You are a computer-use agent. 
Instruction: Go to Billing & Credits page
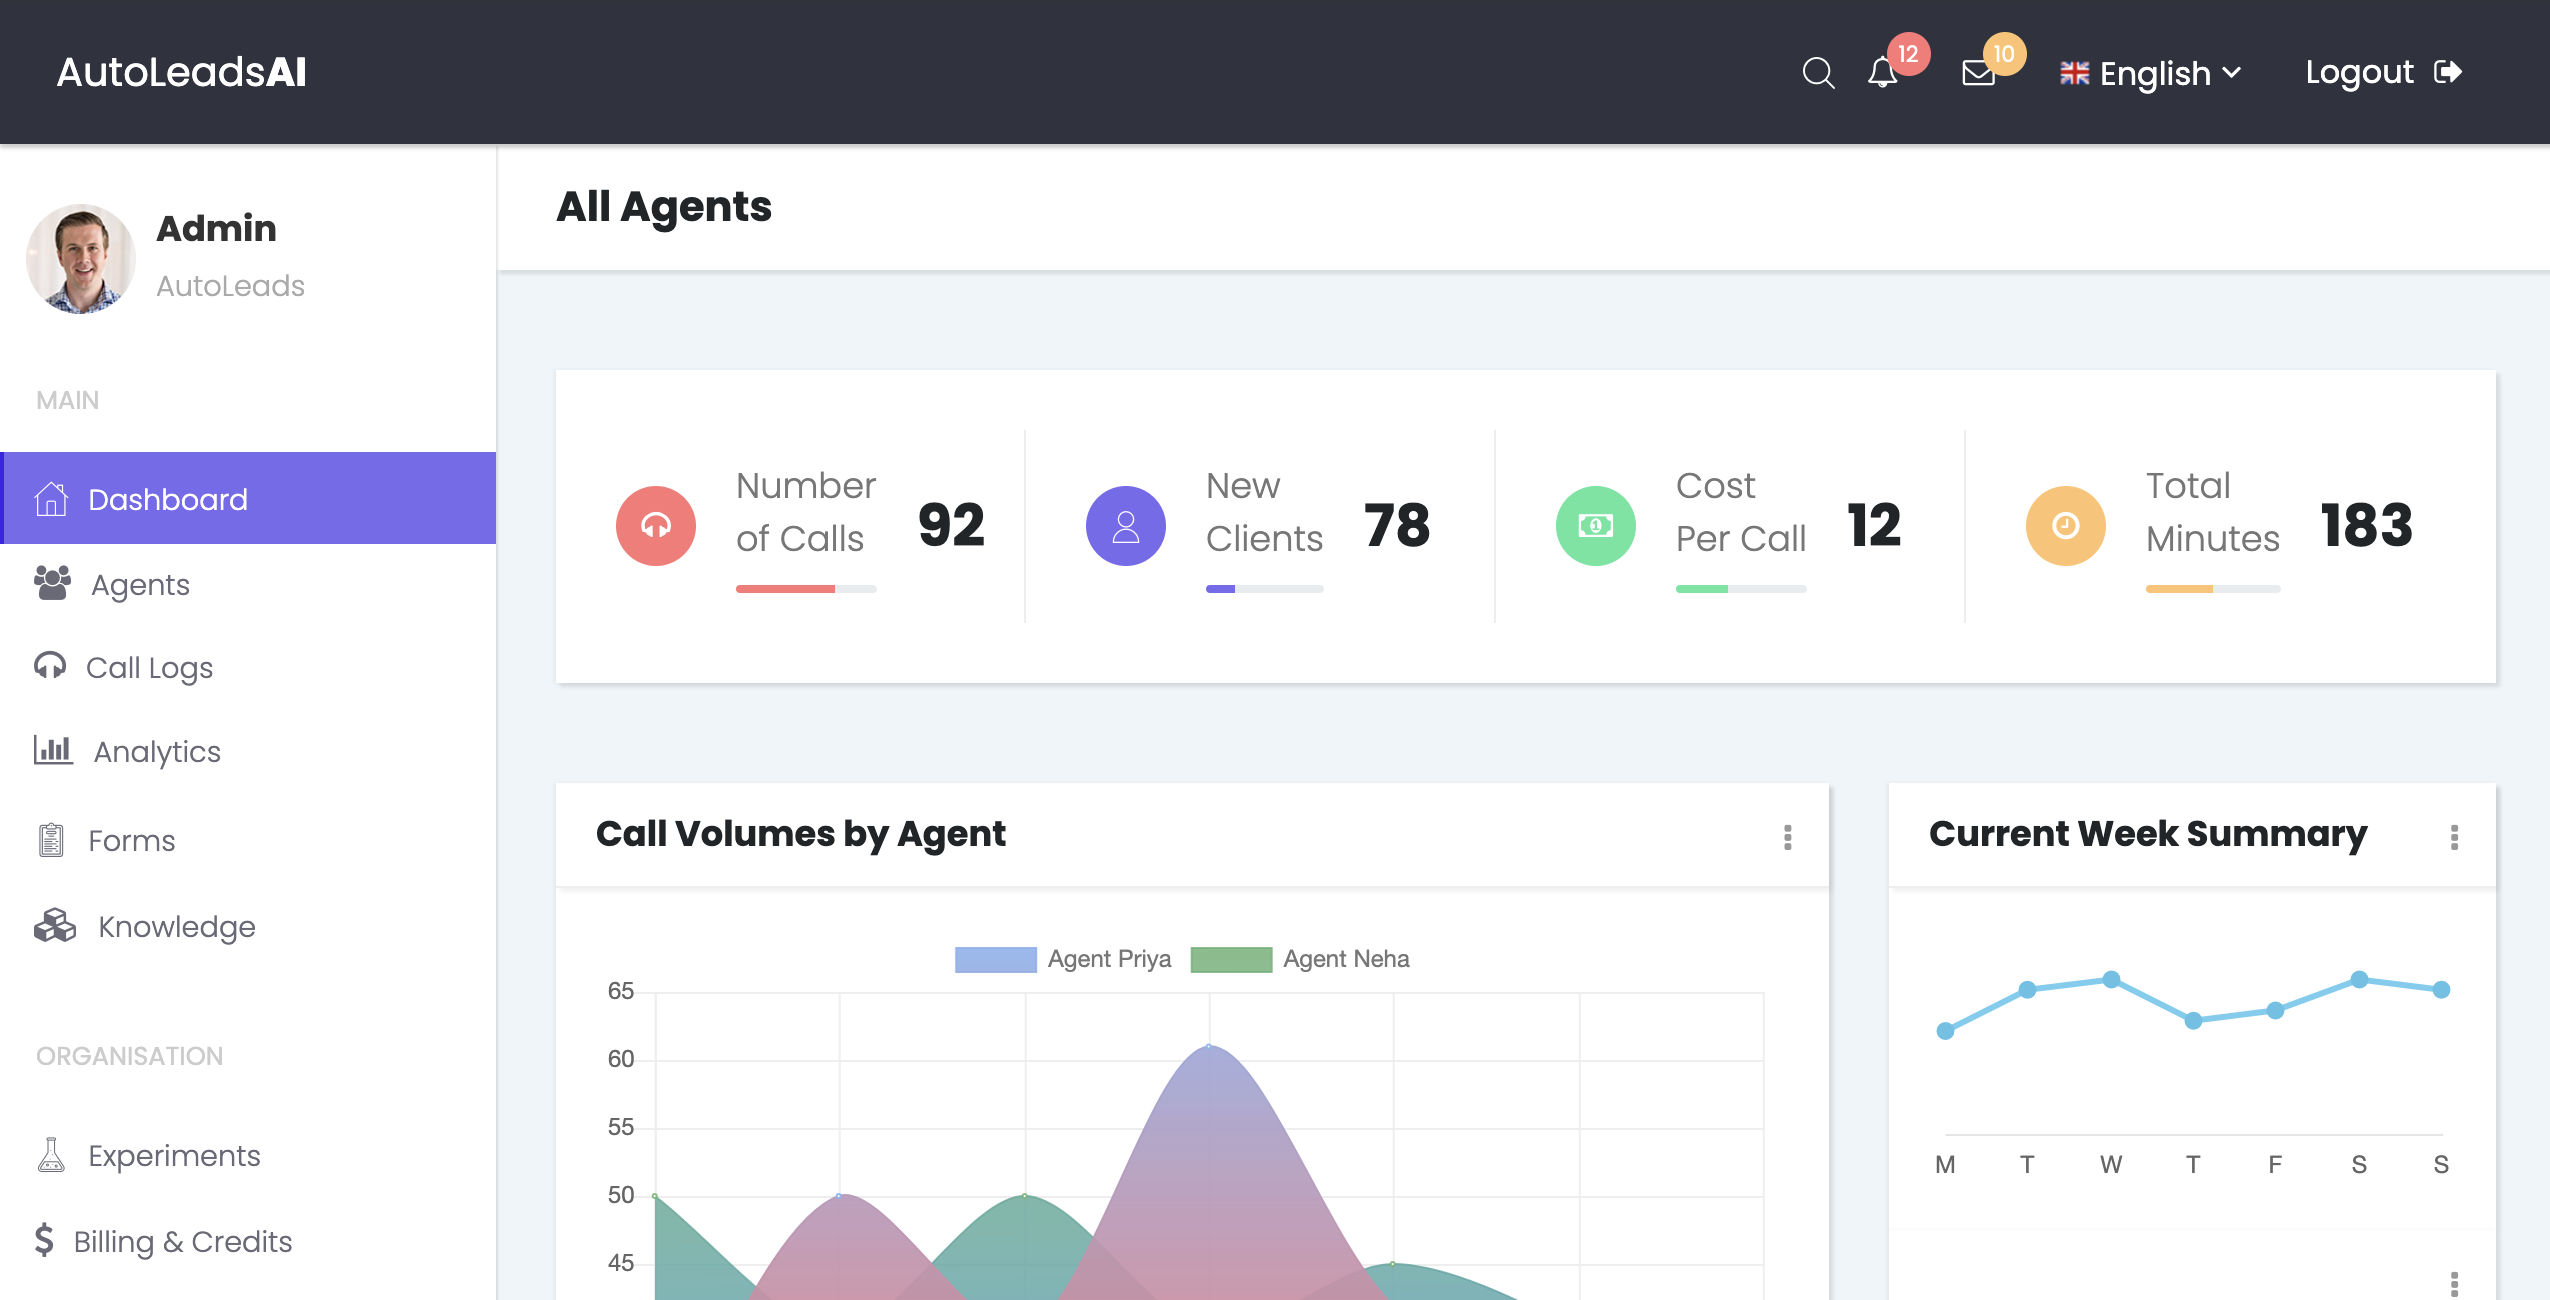click(182, 1242)
